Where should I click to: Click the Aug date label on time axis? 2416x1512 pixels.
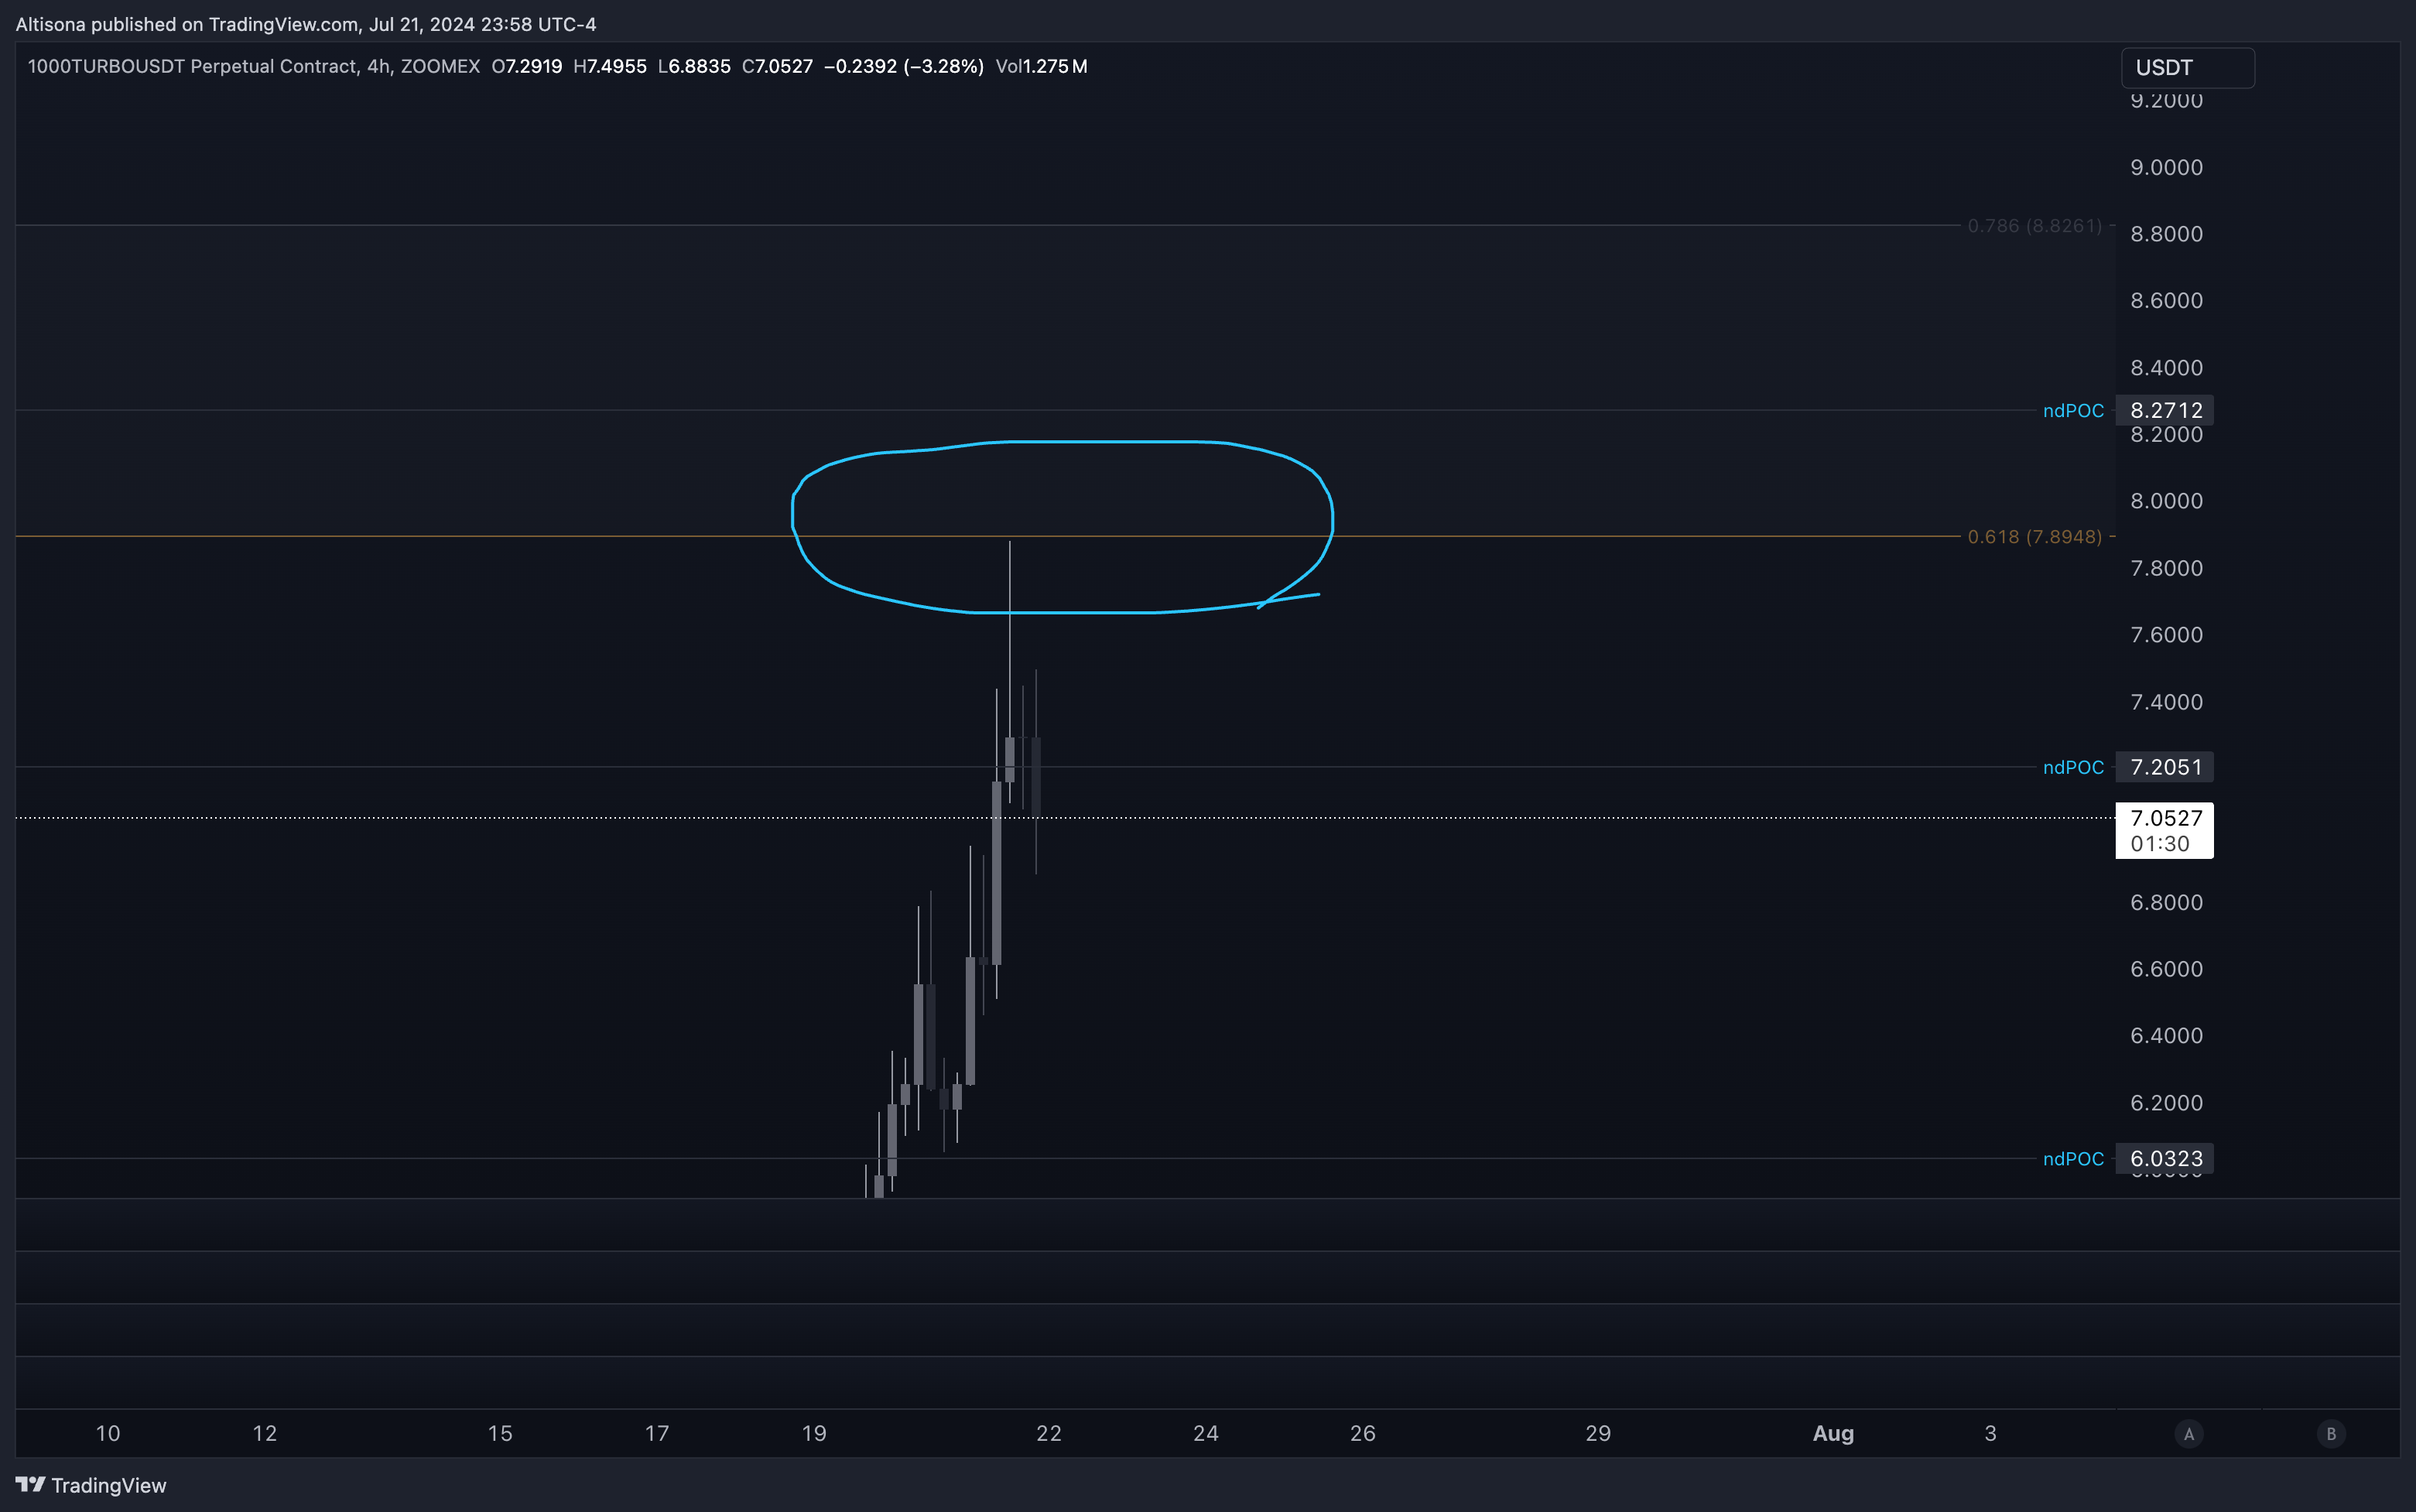pyautogui.click(x=1833, y=1434)
